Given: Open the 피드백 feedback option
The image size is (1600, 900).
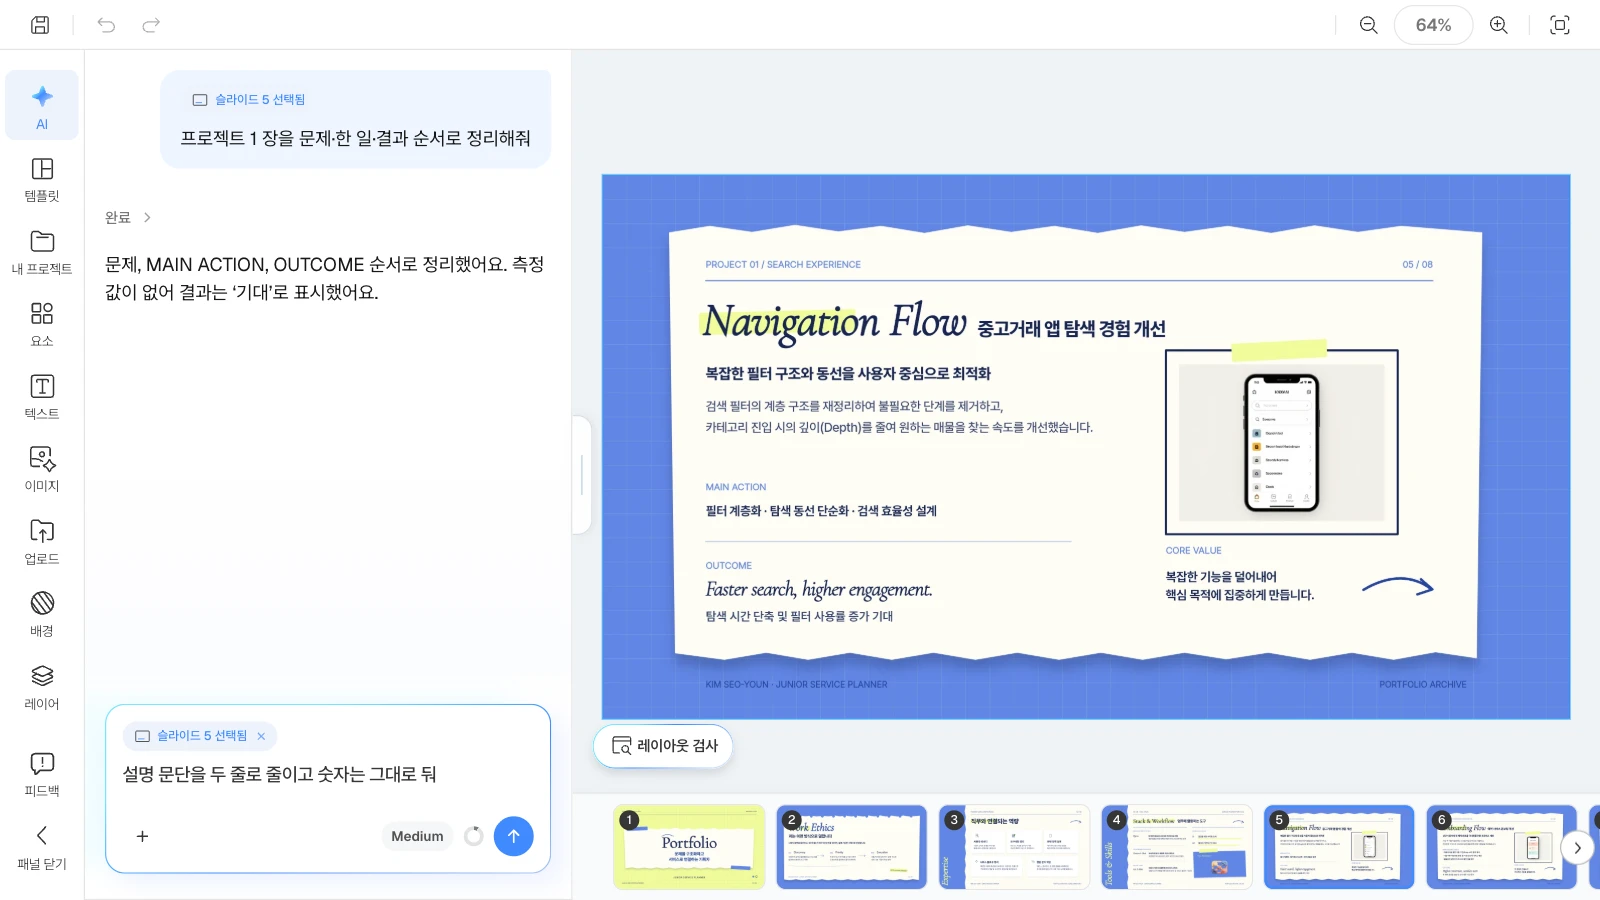Looking at the screenshot, I should pos(42,775).
